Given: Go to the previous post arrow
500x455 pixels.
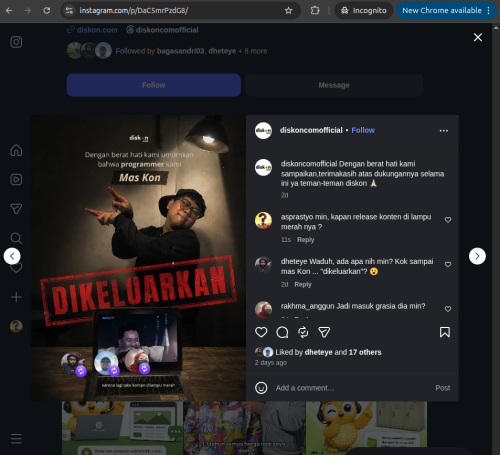Looking at the screenshot, I should point(12,256).
